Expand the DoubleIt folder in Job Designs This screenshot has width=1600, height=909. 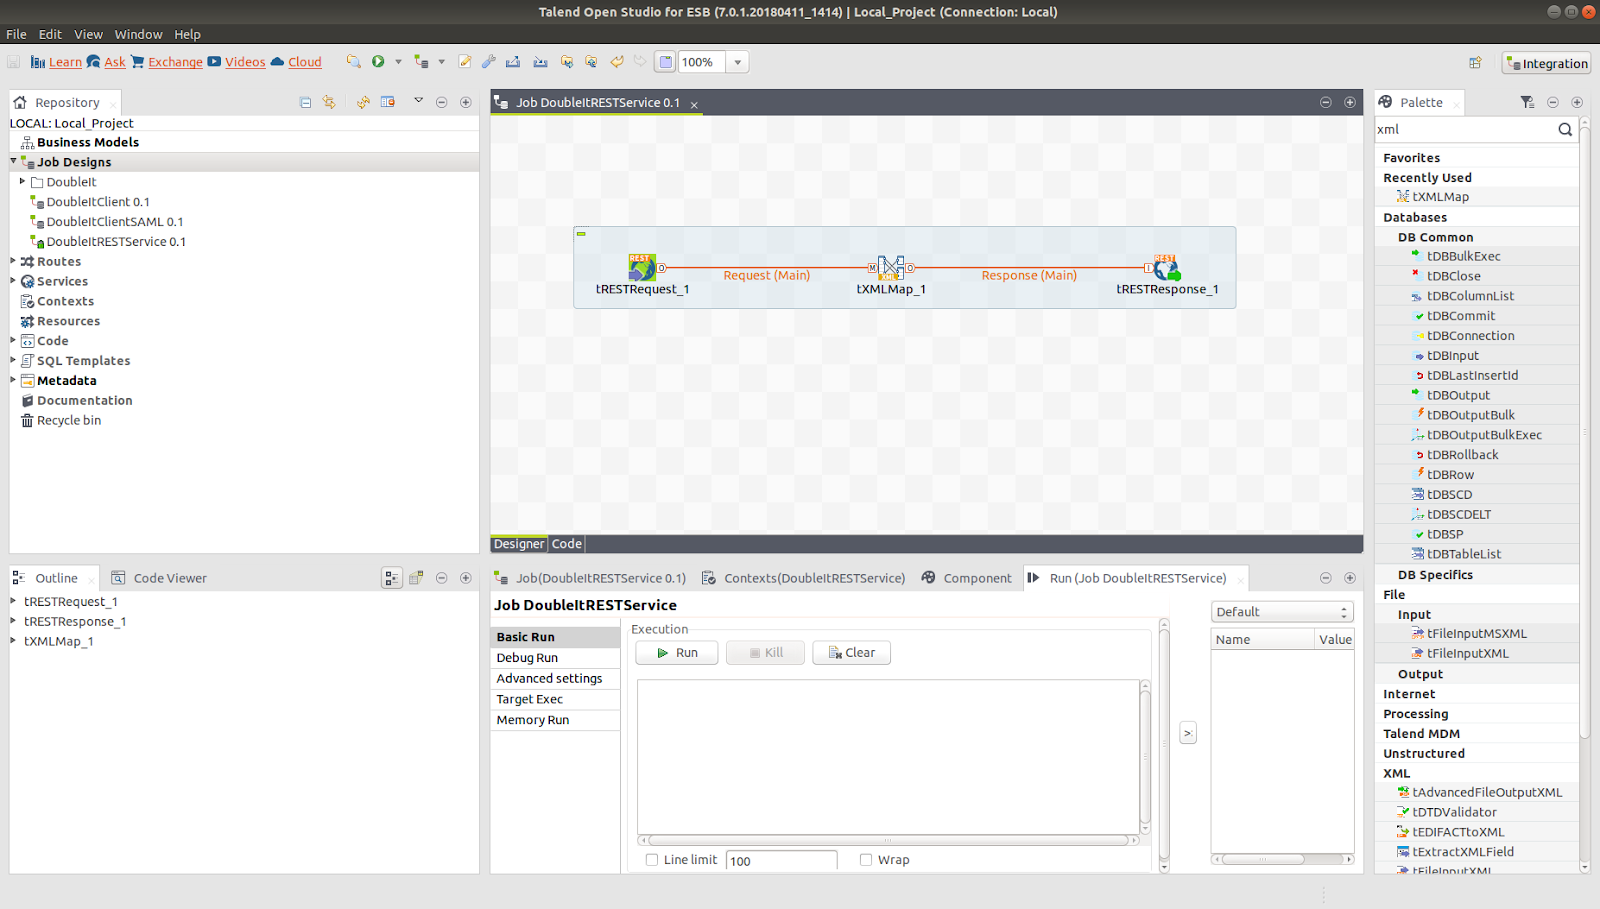pyautogui.click(x=22, y=181)
